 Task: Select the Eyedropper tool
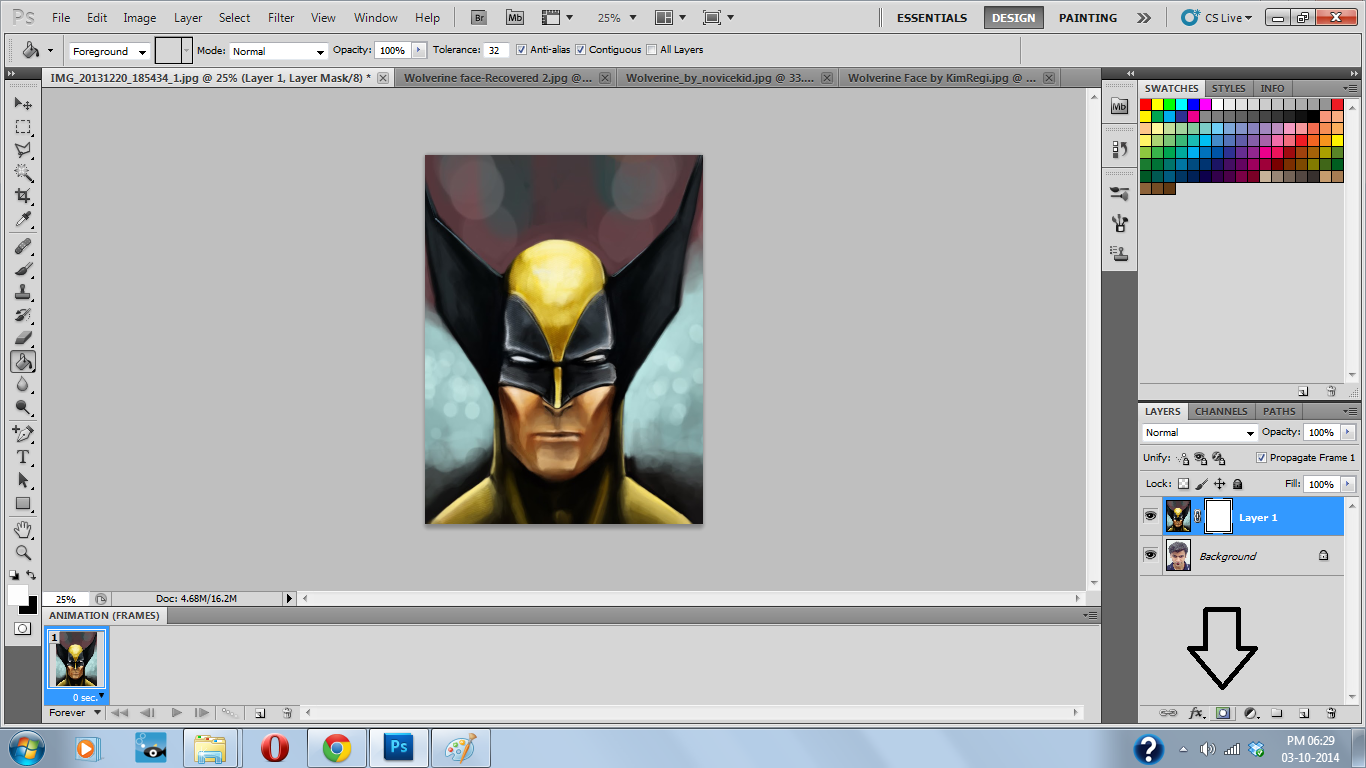pyautogui.click(x=22, y=220)
